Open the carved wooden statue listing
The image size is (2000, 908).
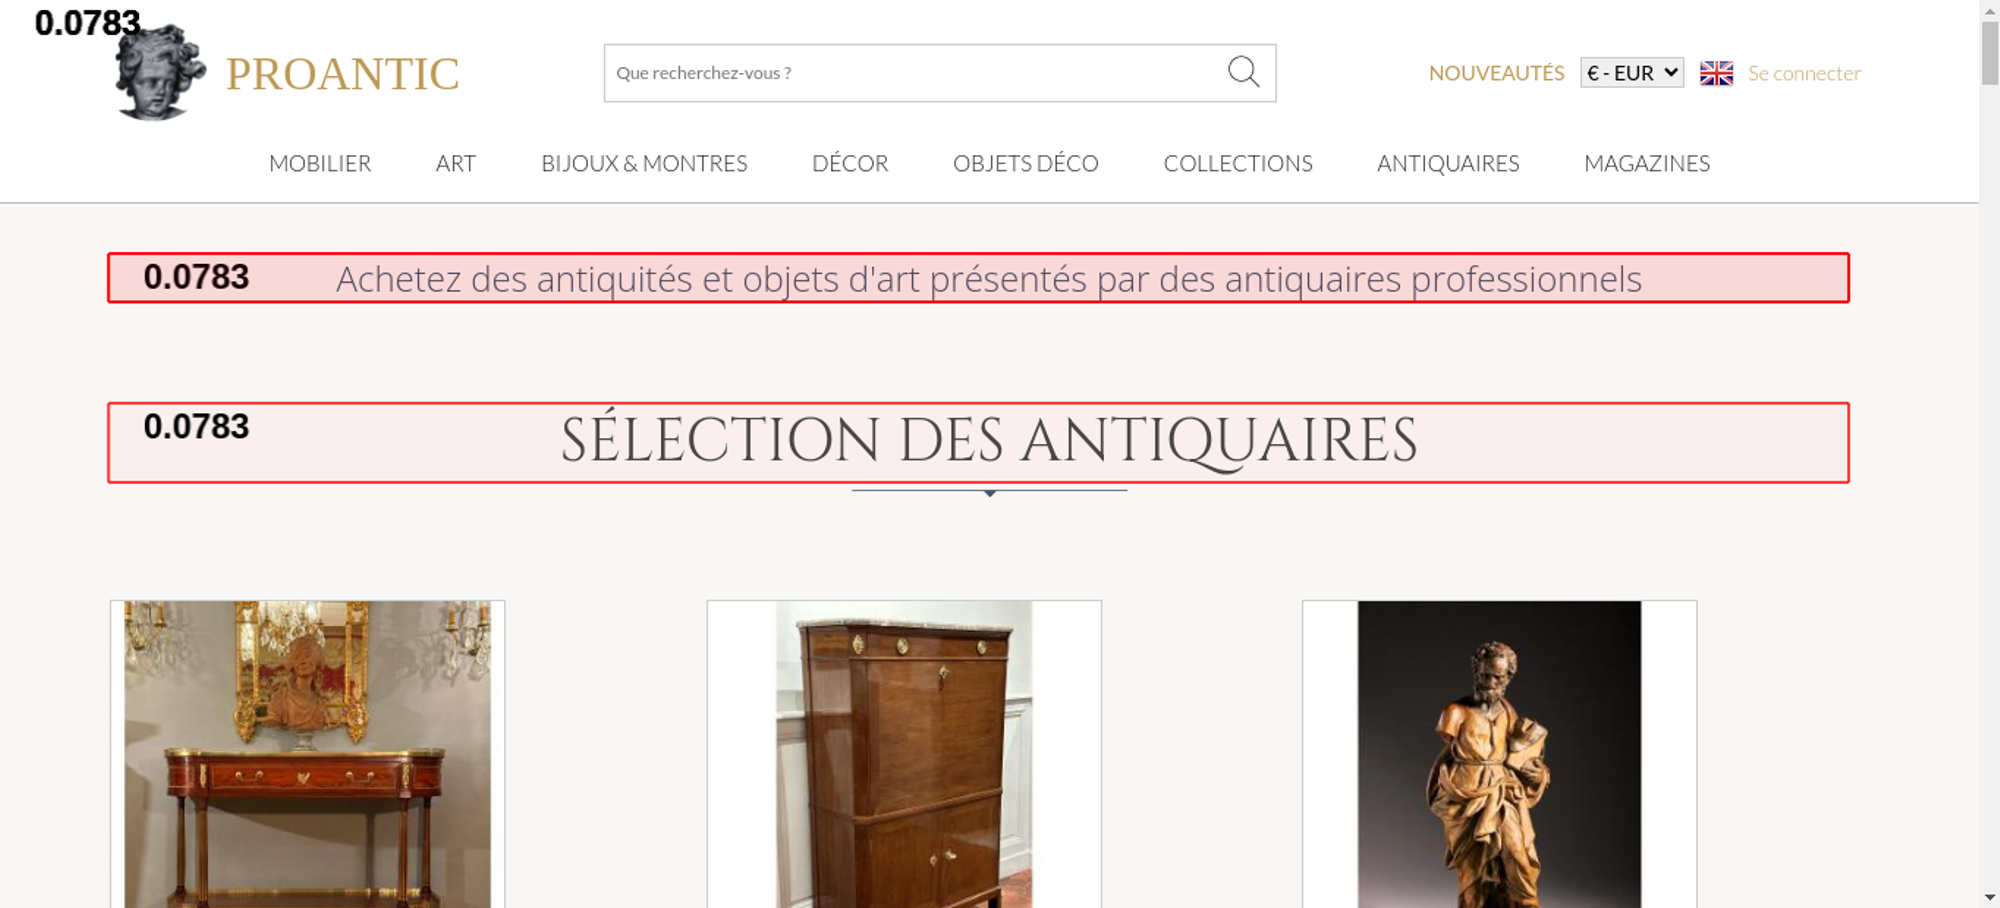[x=1499, y=754]
